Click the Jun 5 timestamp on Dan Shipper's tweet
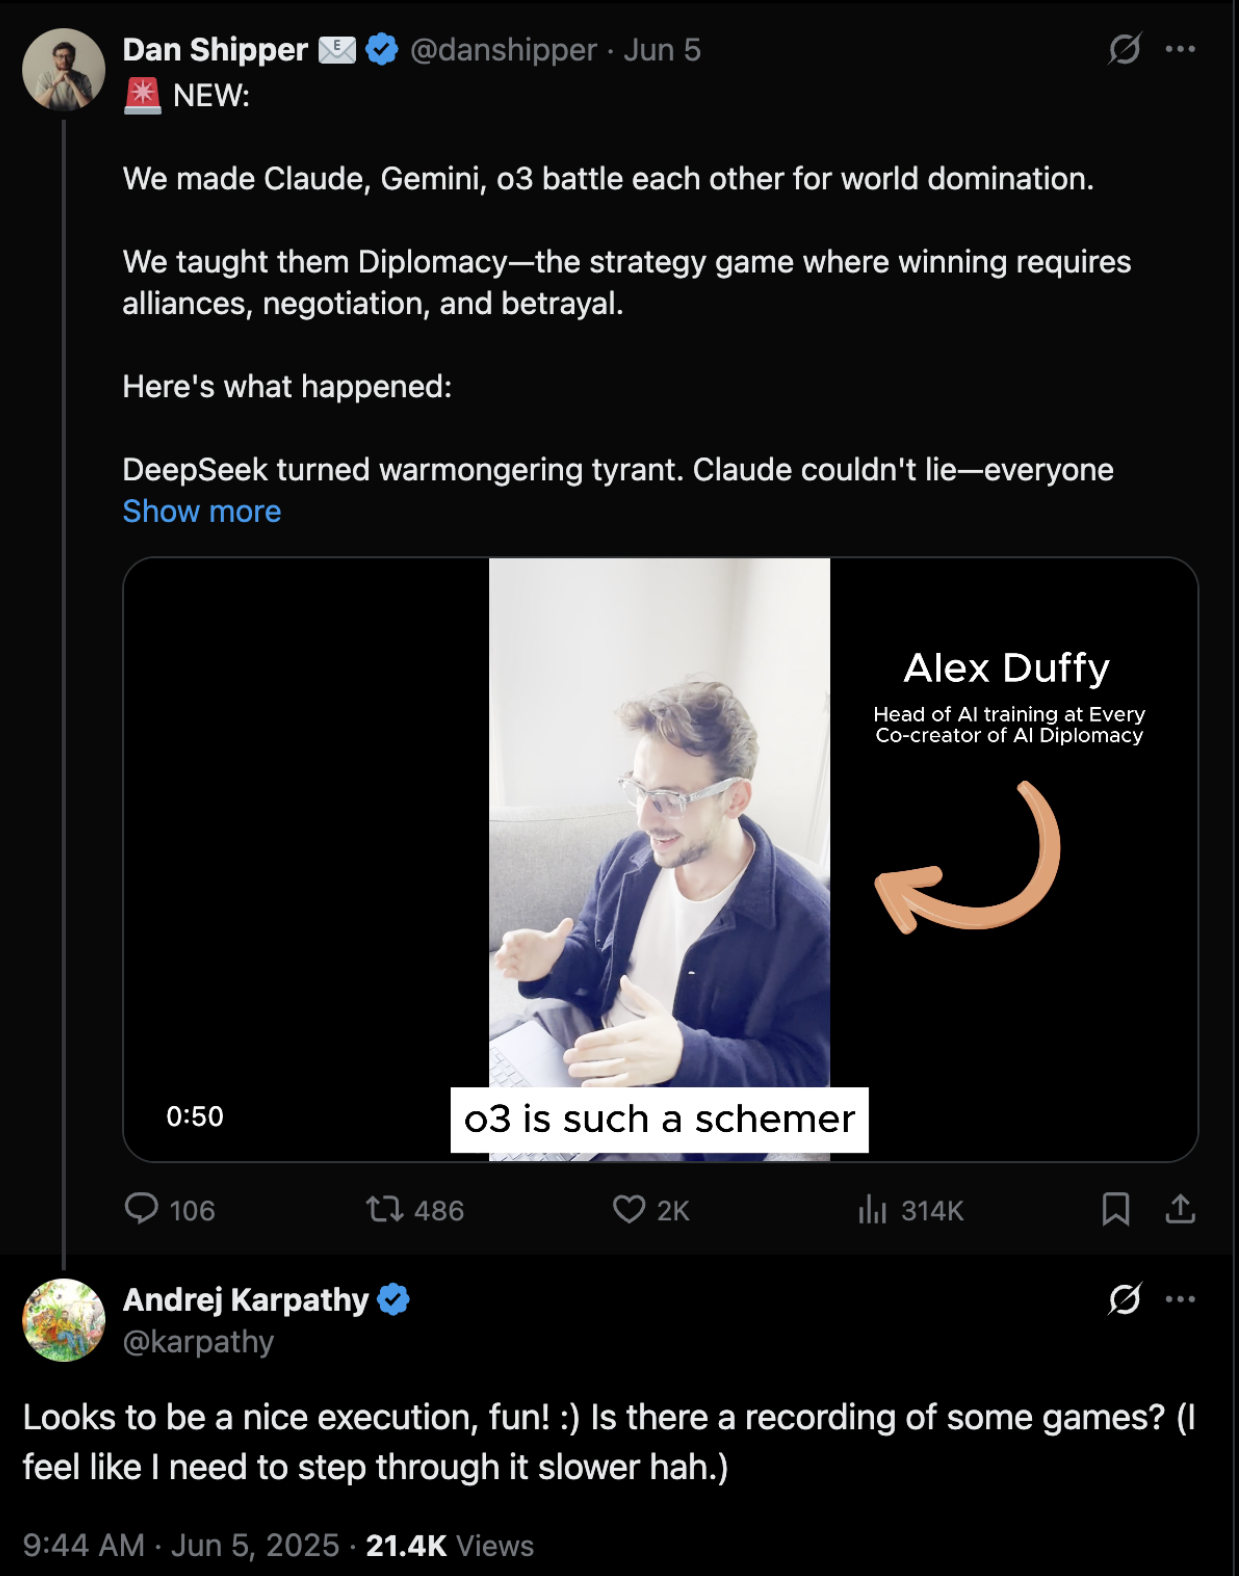This screenshot has width=1244, height=1576. (663, 49)
